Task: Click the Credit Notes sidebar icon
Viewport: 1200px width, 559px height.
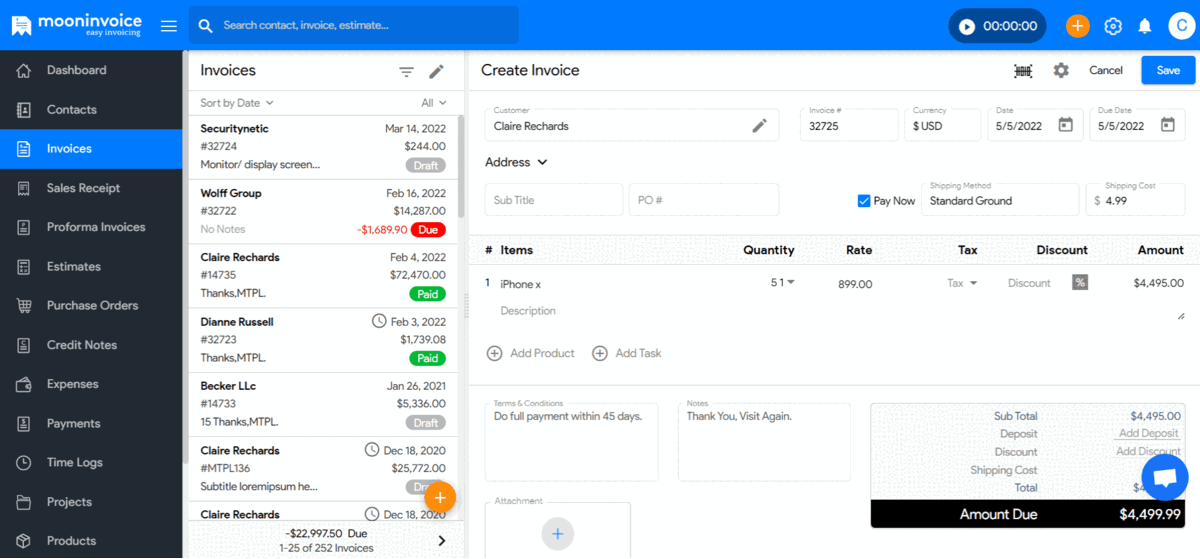Action: 24,345
